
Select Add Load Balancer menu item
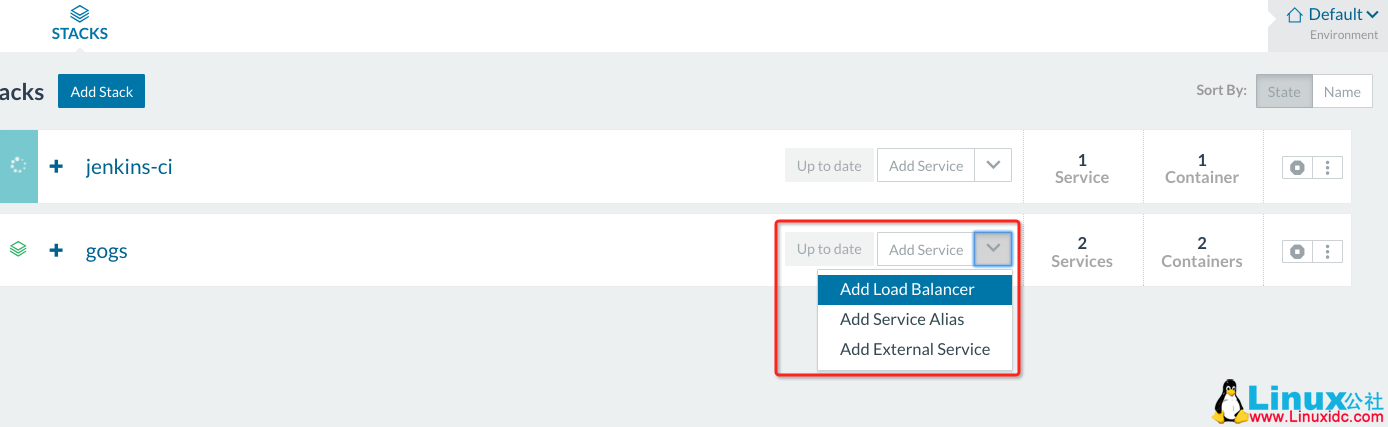point(915,290)
